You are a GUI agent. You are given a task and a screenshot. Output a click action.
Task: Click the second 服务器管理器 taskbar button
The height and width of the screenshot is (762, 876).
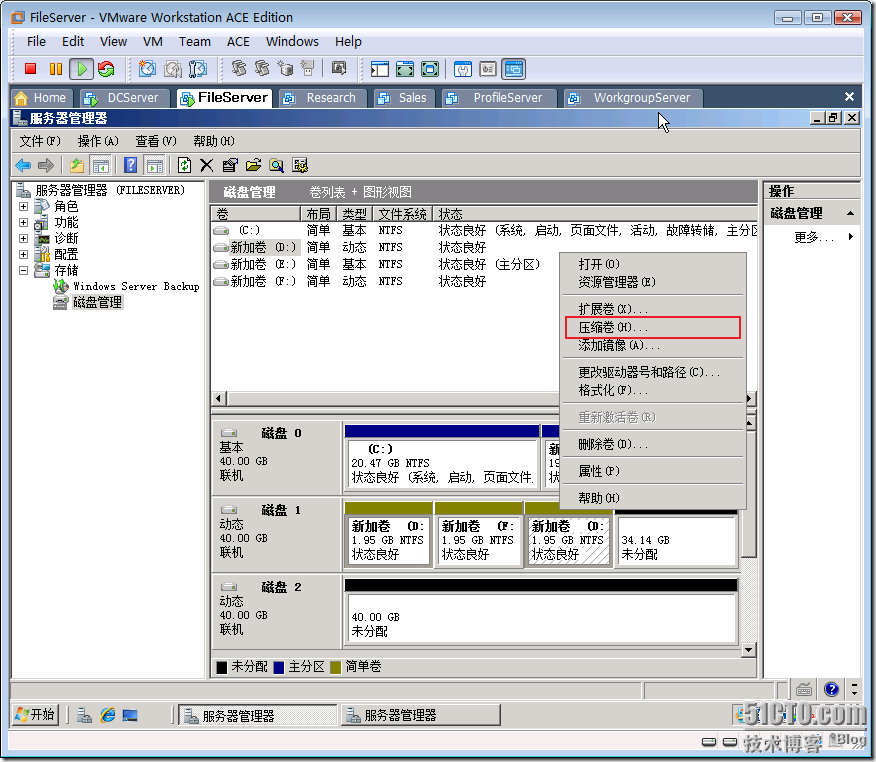pyautogui.click(x=420, y=715)
